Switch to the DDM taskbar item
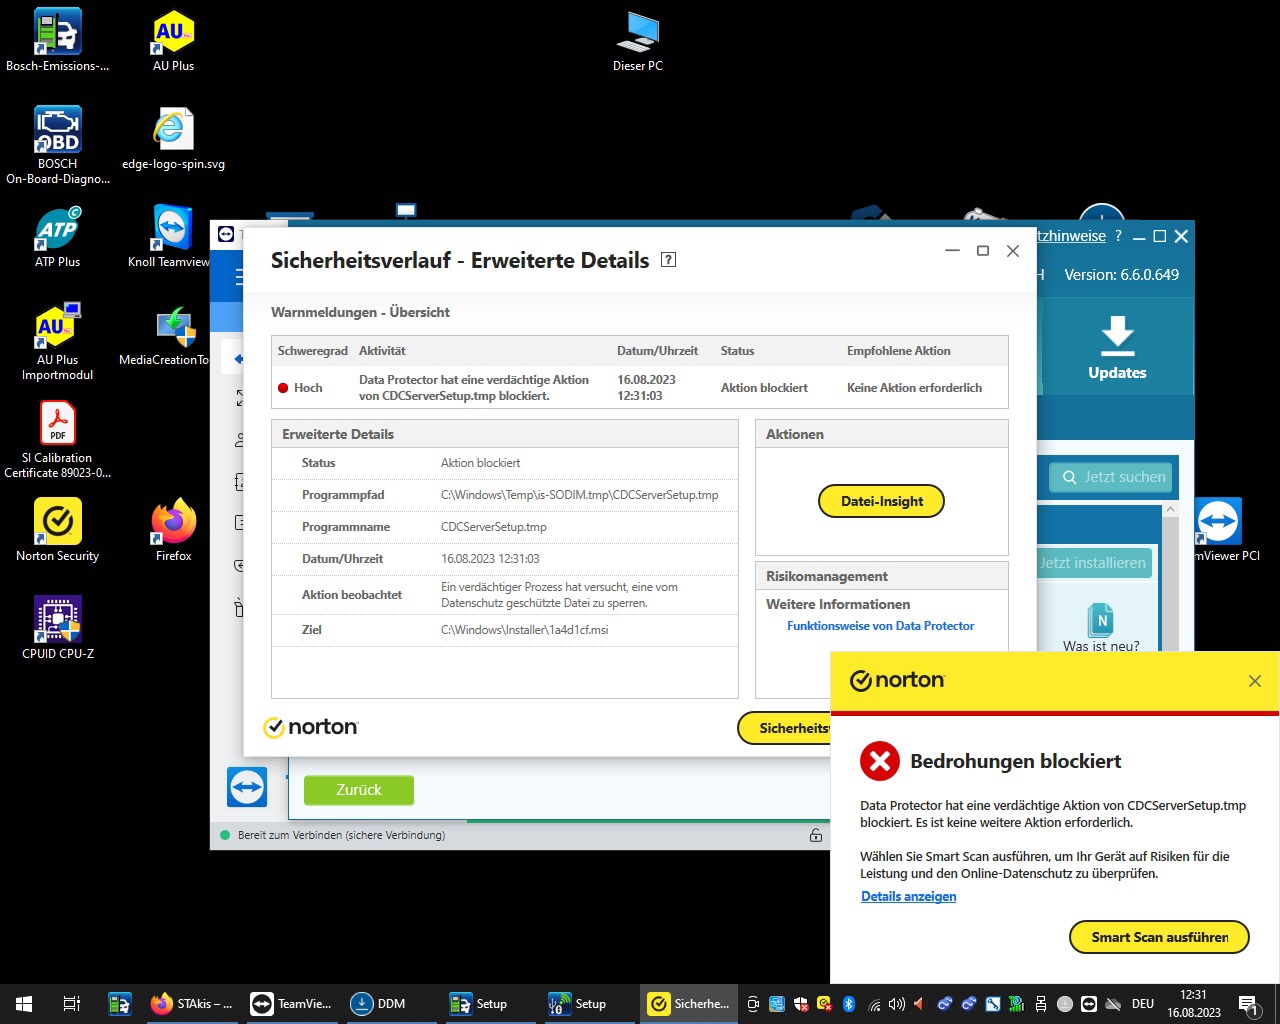 pyautogui.click(x=379, y=1004)
